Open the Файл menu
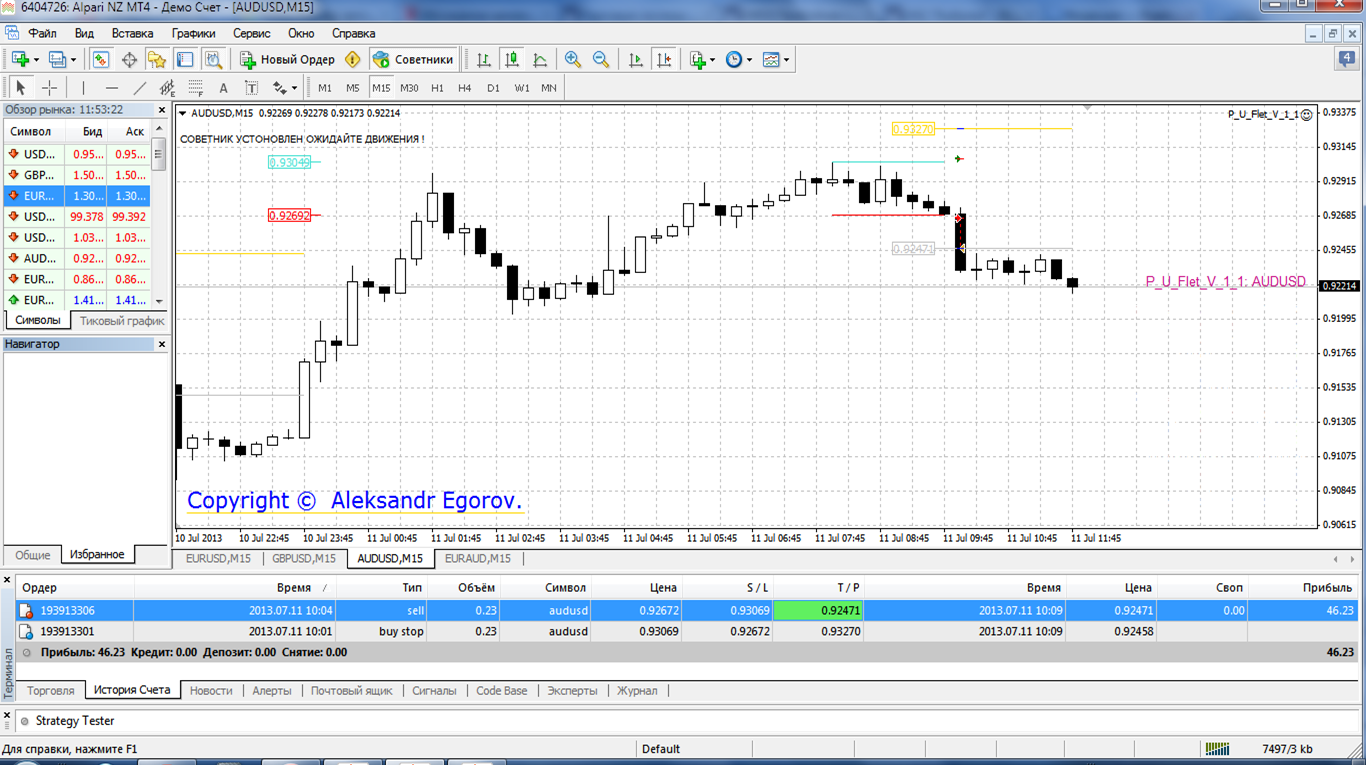 (42, 33)
